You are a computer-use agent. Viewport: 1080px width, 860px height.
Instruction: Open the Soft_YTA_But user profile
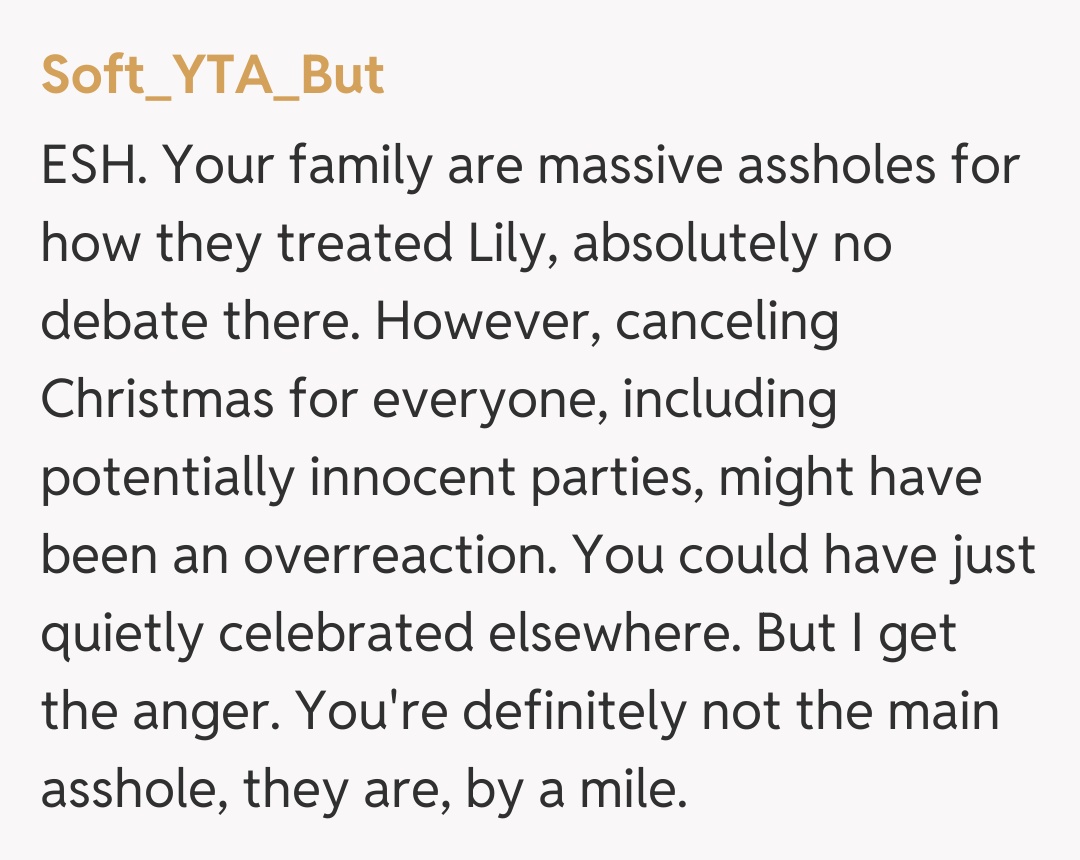[x=212, y=75]
